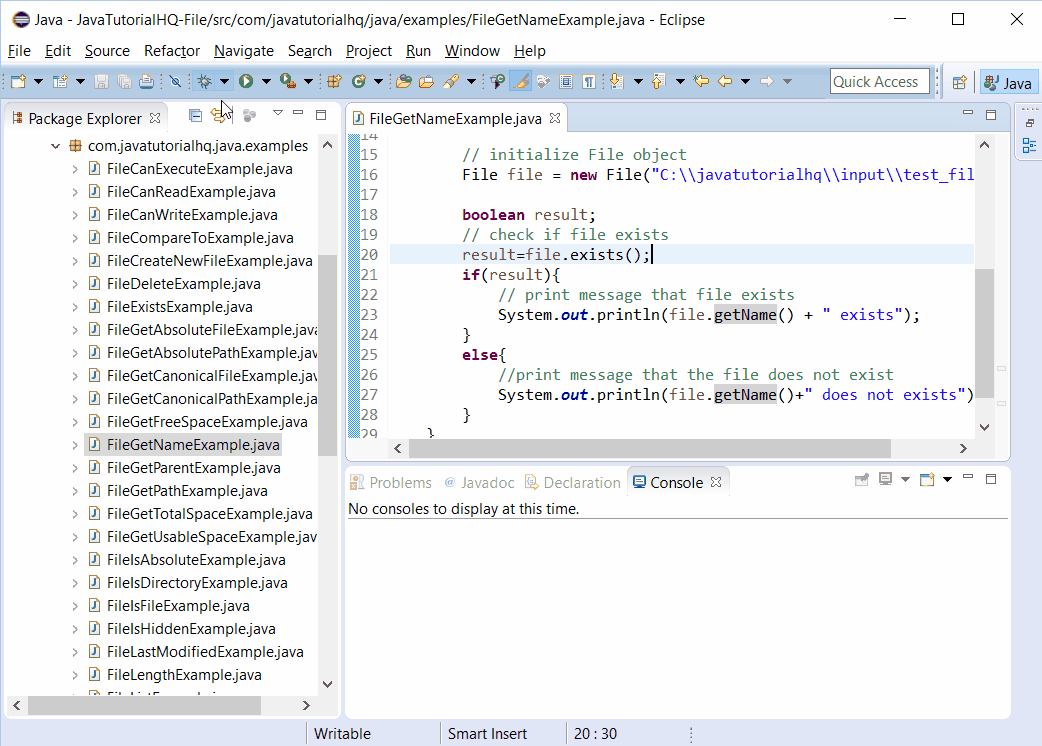1042x746 pixels.
Task: Expand the FileExistsExample.java tree item
Action: pyautogui.click(x=77, y=306)
